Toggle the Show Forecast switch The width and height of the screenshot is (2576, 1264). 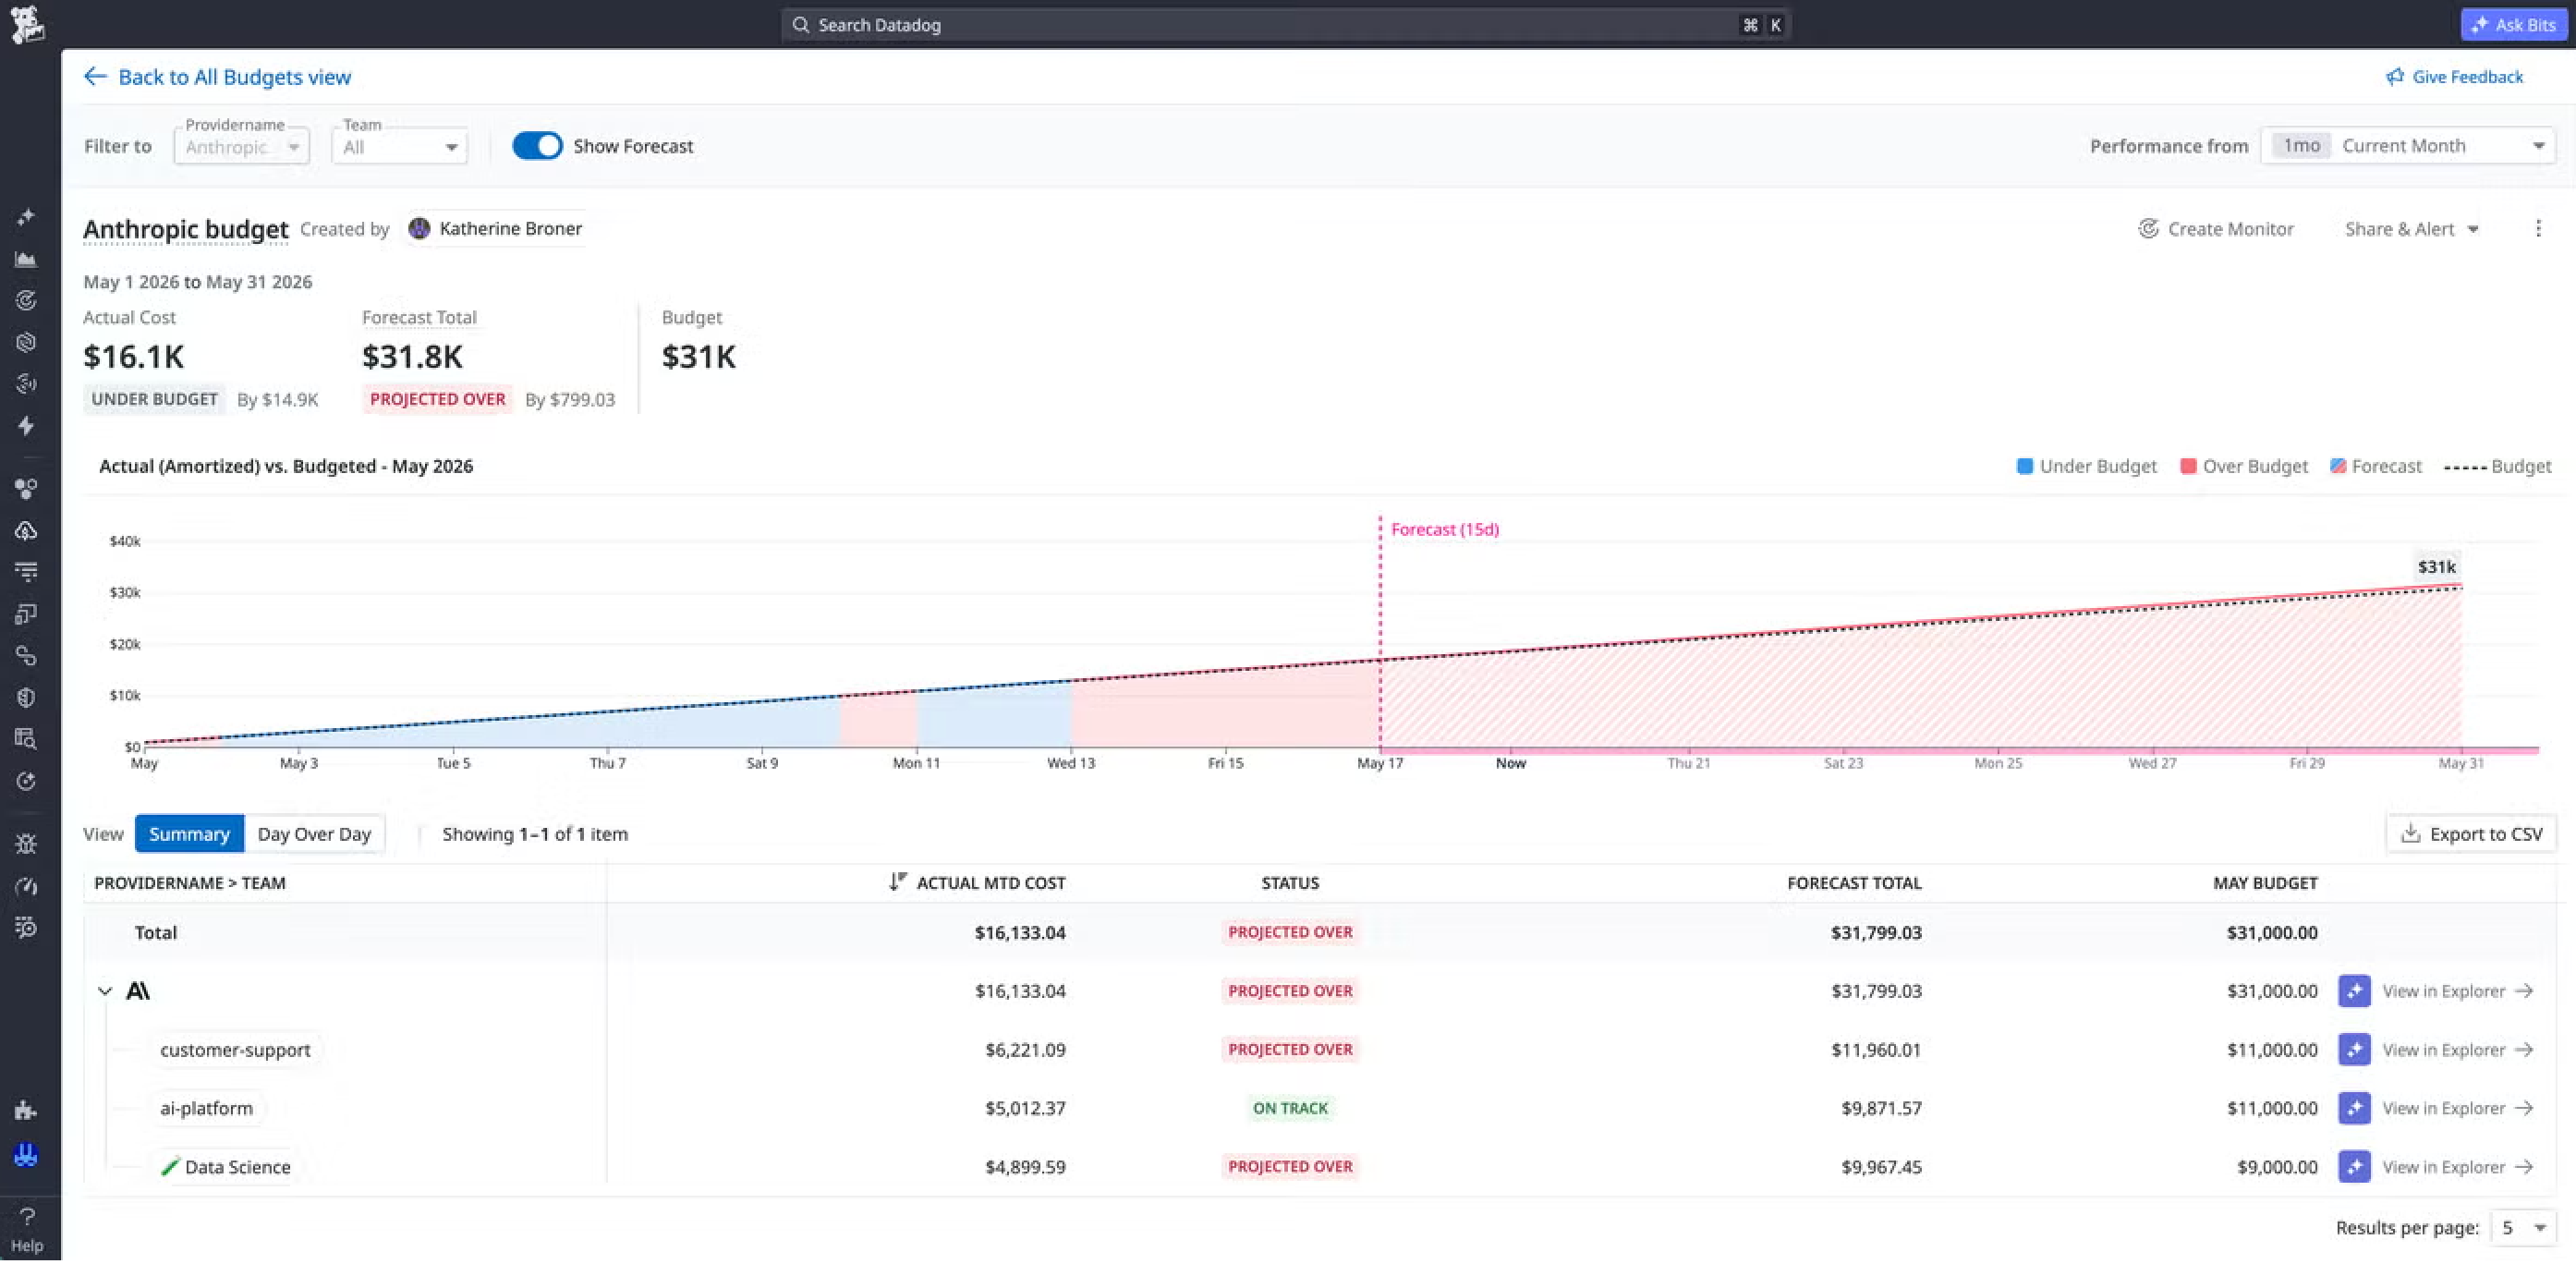pos(538,146)
